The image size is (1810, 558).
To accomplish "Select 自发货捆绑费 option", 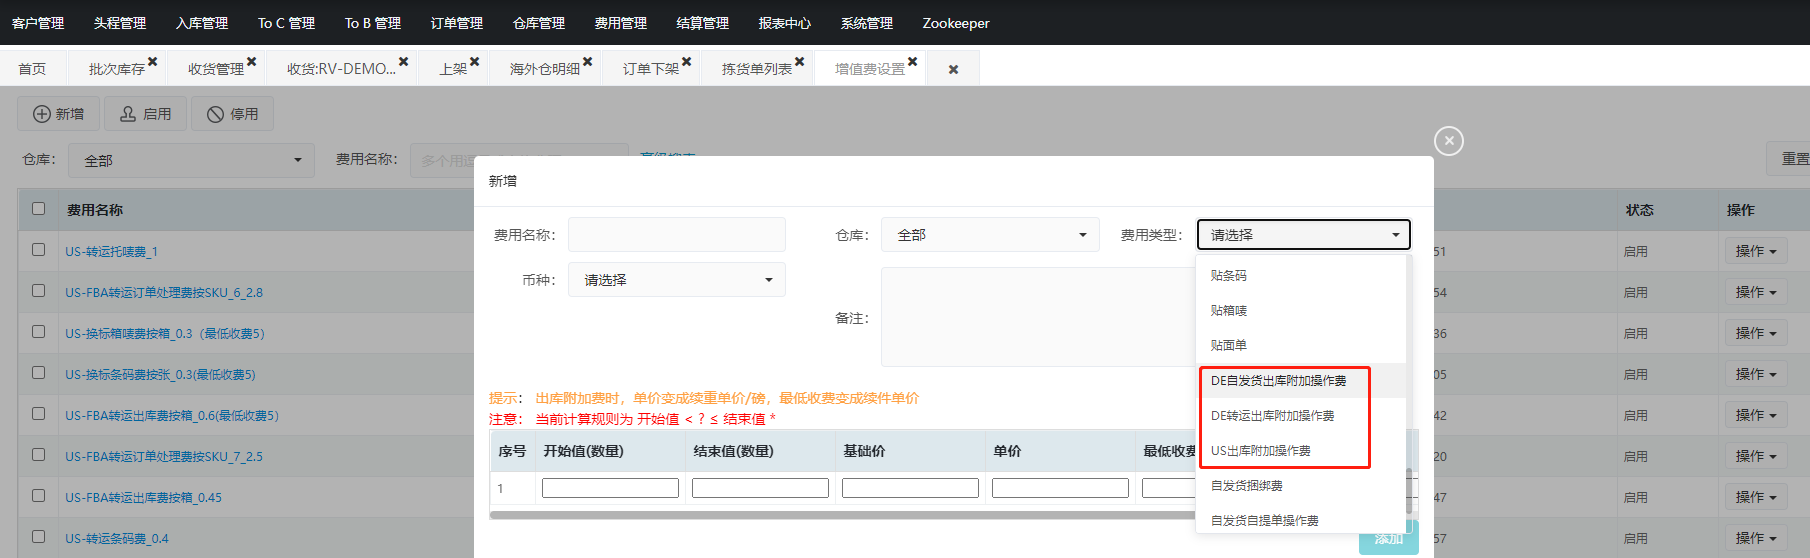I will click(x=1301, y=486).
